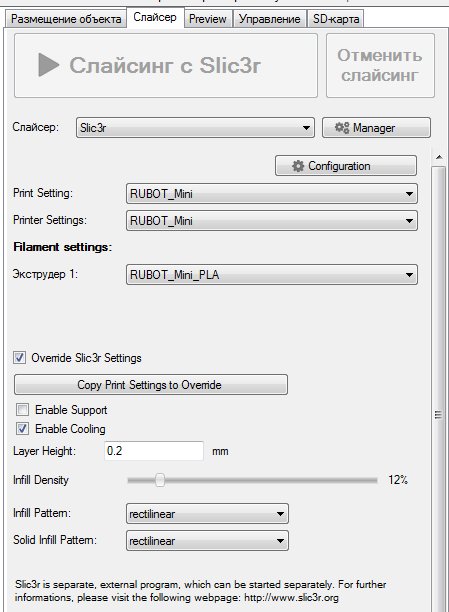
Task: Switch to the SD-карта tab
Action: click(336, 19)
